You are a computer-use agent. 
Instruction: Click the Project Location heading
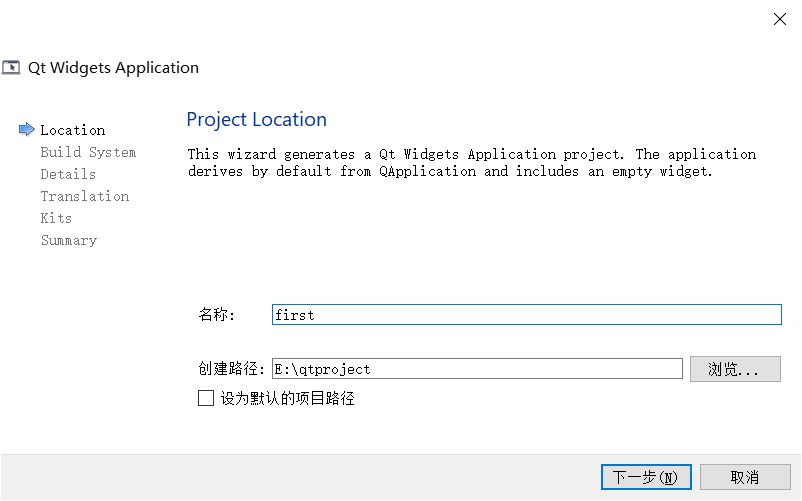tap(256, 120)
